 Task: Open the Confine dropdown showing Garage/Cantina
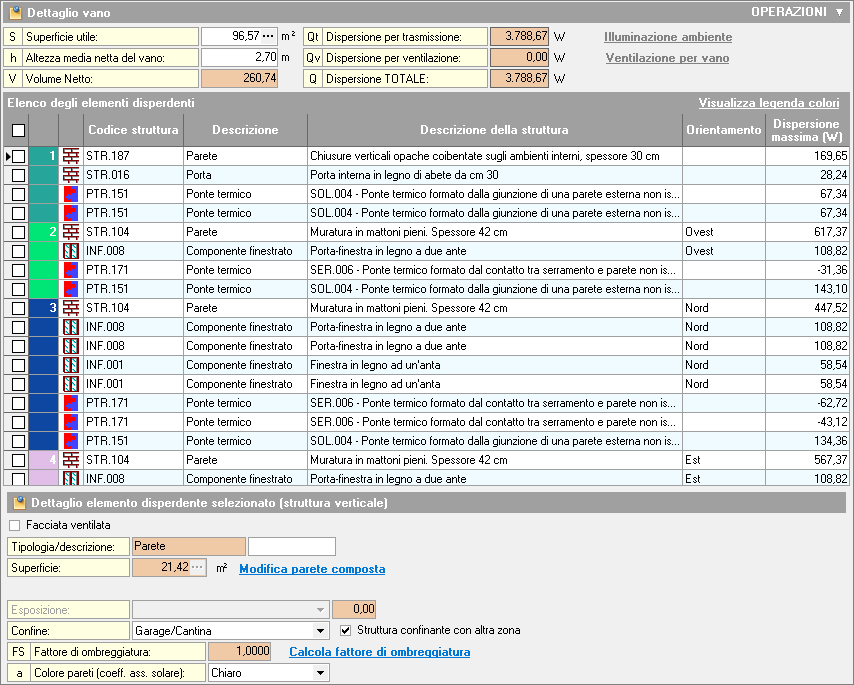tap(320, 631)
